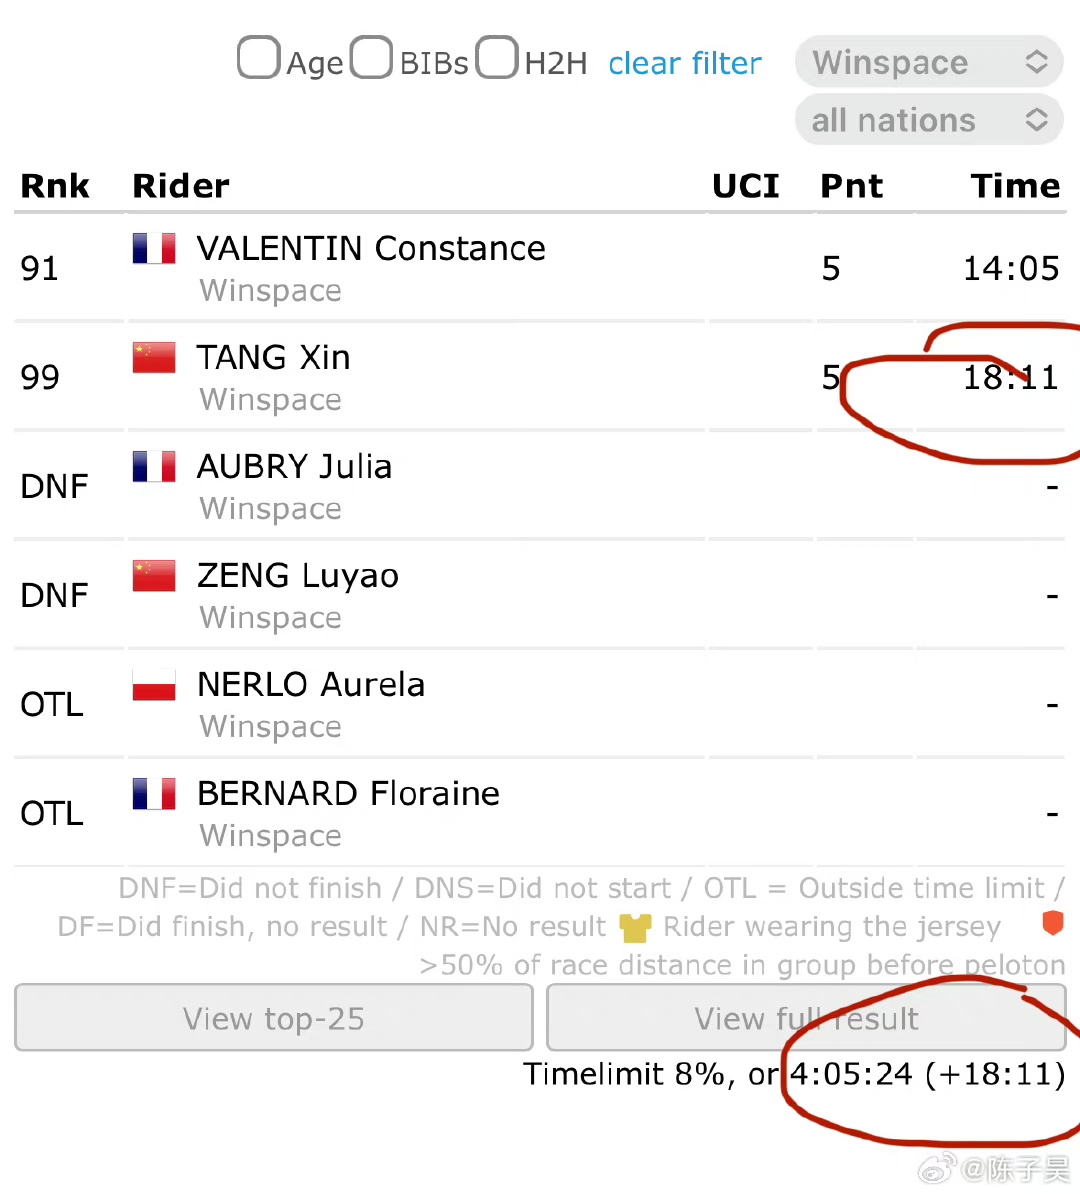Toggle the H2H checkbox
The image size is (1080, 1194).
click(497, 58)
